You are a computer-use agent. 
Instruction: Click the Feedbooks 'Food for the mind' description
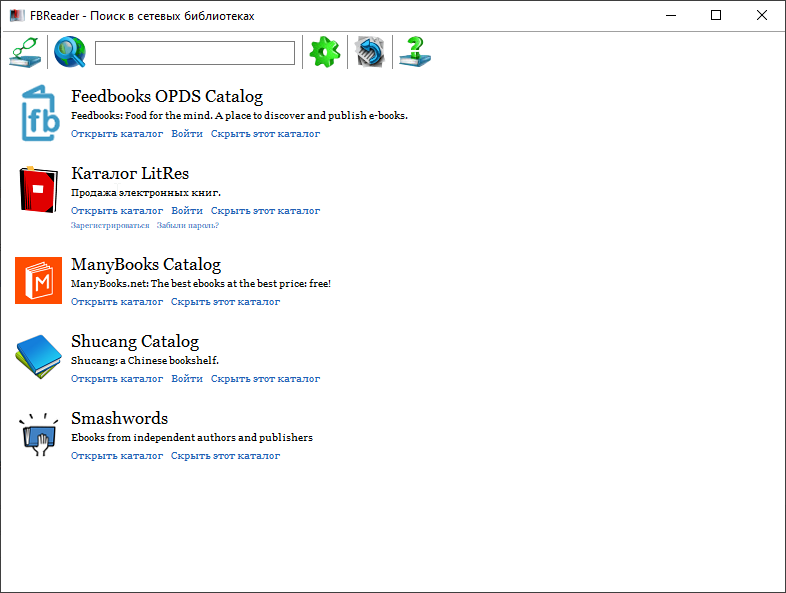coord(240,115)
